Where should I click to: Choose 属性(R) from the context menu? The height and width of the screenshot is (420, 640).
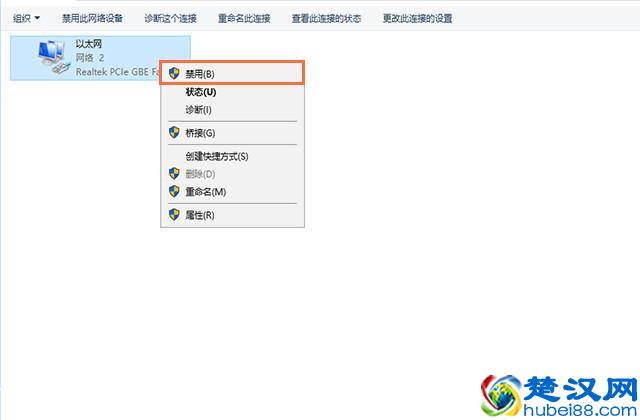click(232, 215)
